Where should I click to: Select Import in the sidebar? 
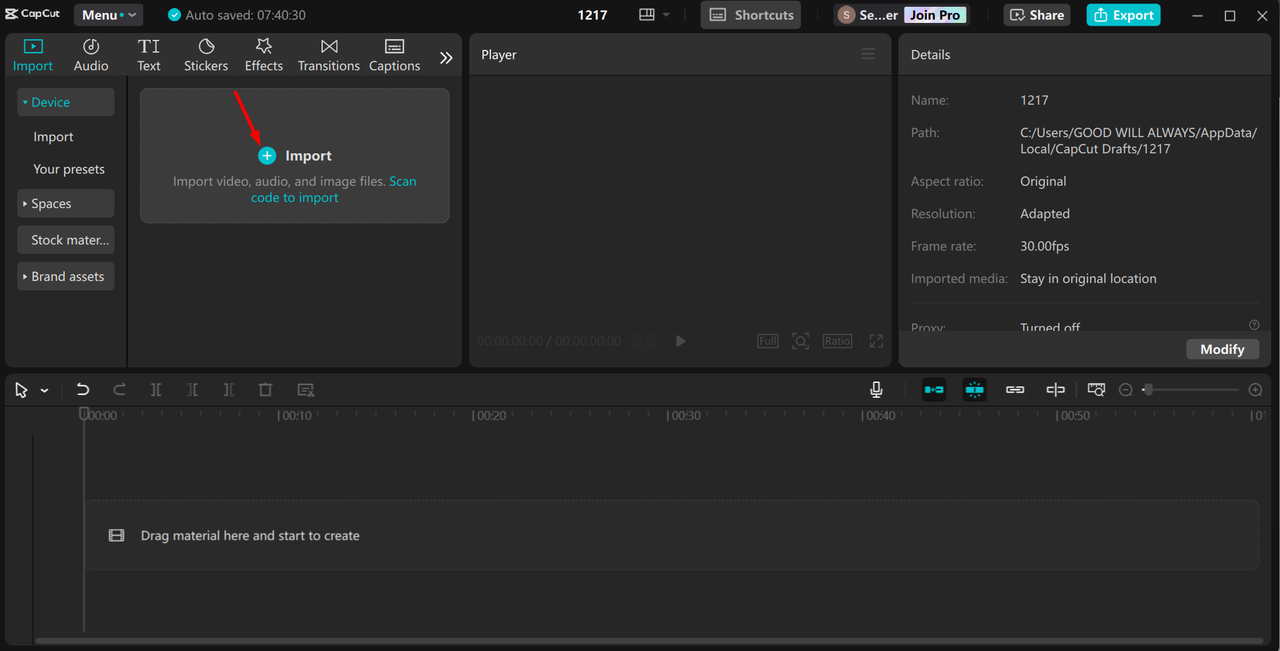point(53,137)
